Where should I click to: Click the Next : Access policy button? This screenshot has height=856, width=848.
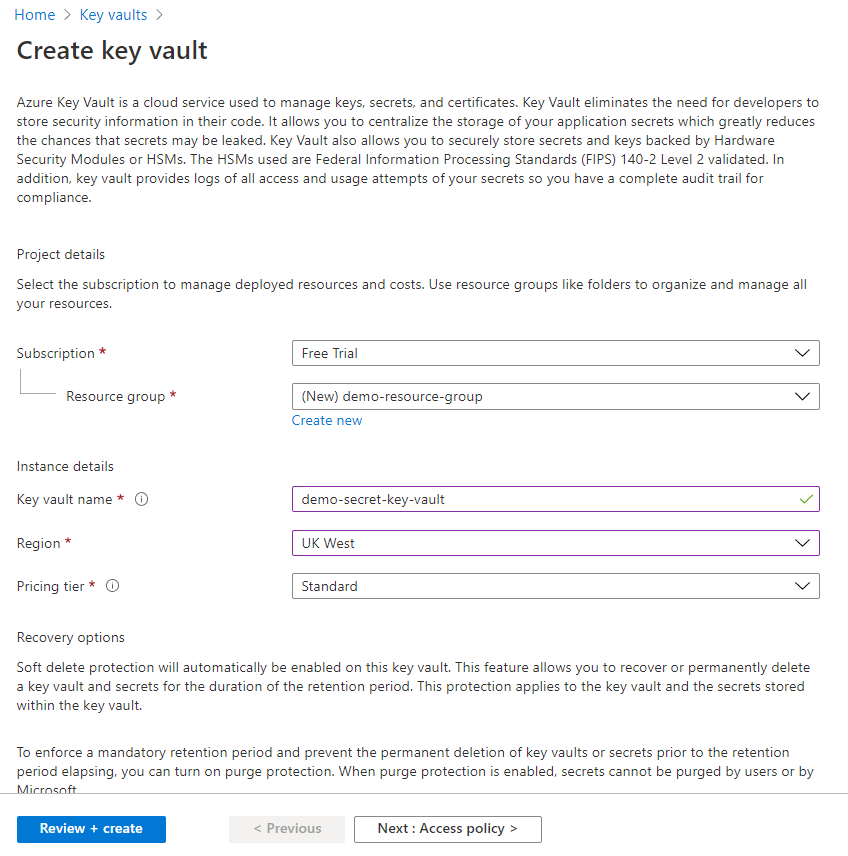point(447,829)
